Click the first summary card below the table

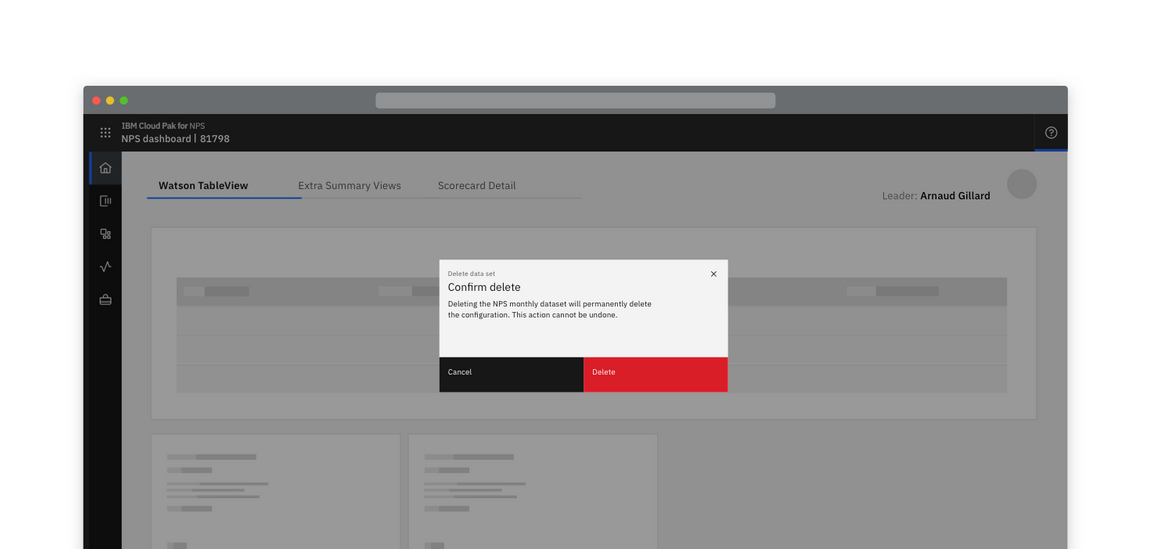[x=275, y=490]
